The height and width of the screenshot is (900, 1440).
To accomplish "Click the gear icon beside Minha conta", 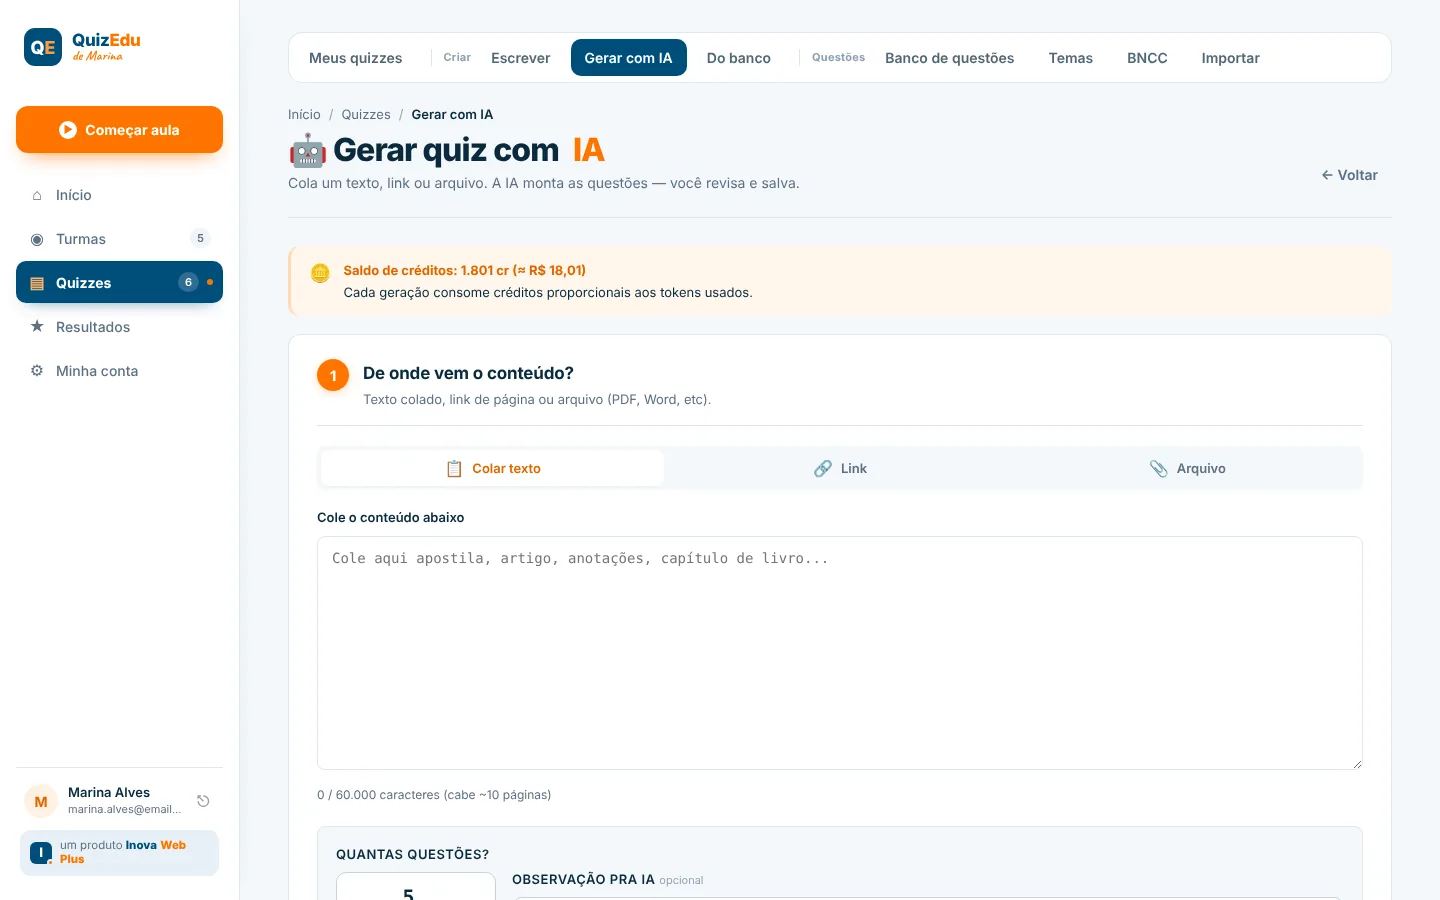I will pos(37,371).
